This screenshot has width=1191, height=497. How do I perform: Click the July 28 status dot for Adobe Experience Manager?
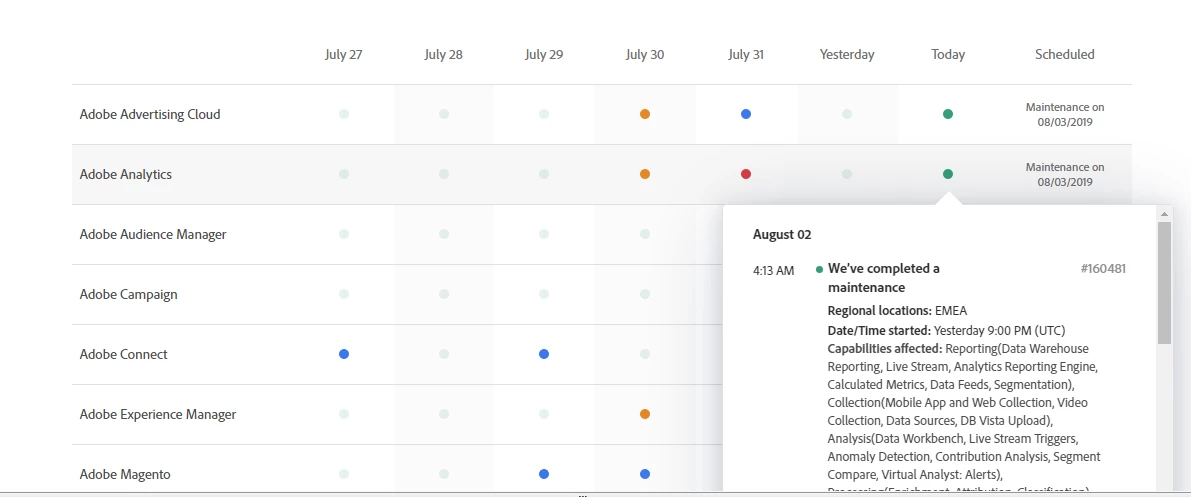pyautogui.click(x=444, y=414)
